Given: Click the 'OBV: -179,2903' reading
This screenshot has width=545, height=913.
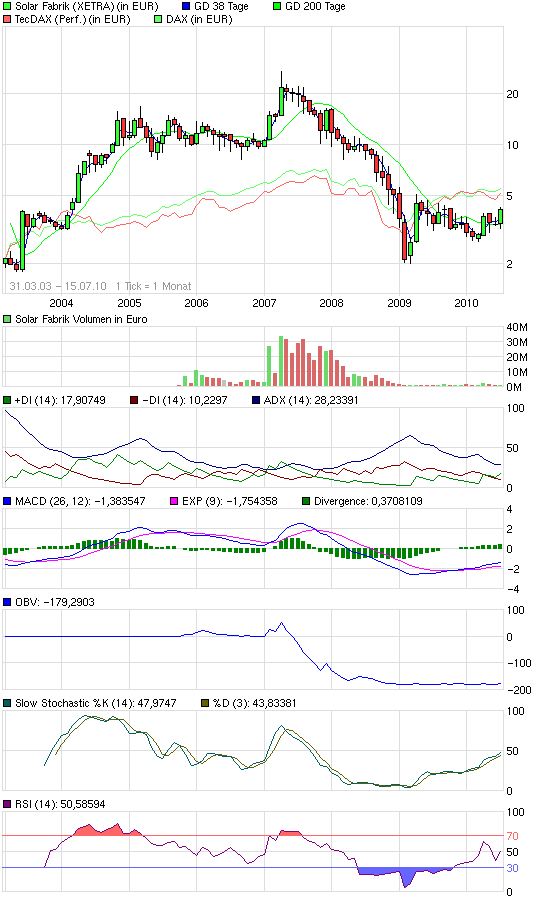Looking at the screenshot, I should pos(55,602).
